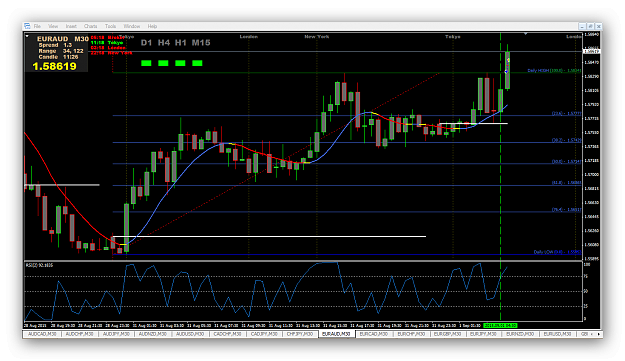The image size is (625, 361).
Task: Click the RSI indicator label in lower pane
Action: [x=39, y=265]
